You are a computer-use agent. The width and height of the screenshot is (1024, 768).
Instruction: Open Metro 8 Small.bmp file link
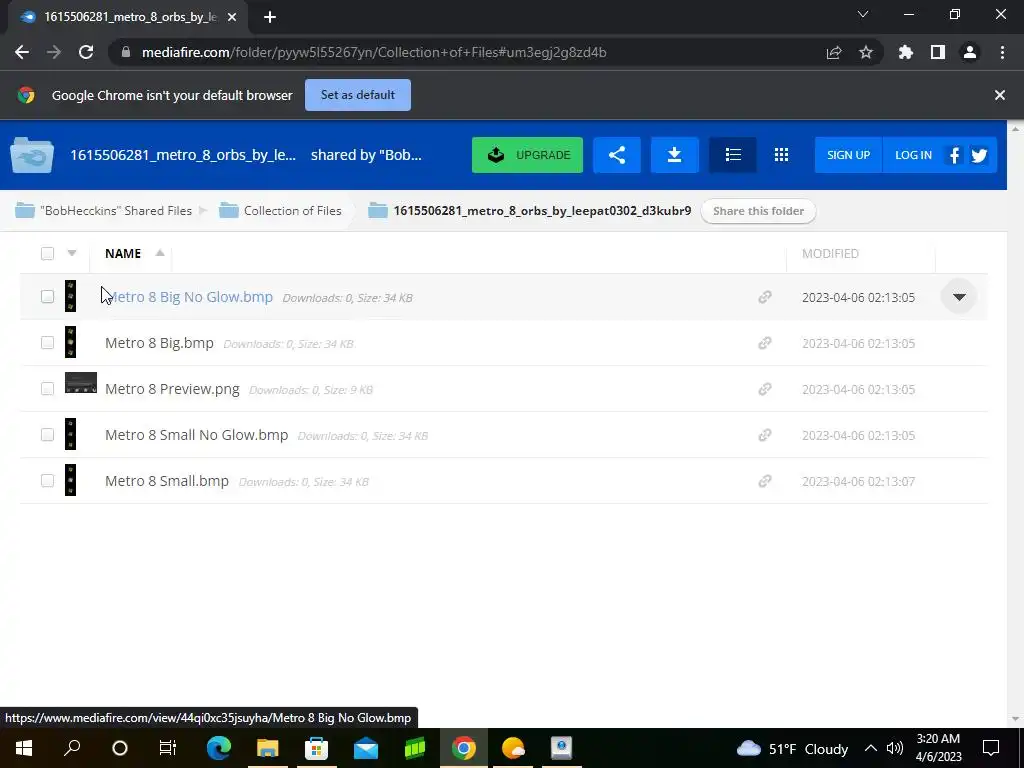coord(167,481)
